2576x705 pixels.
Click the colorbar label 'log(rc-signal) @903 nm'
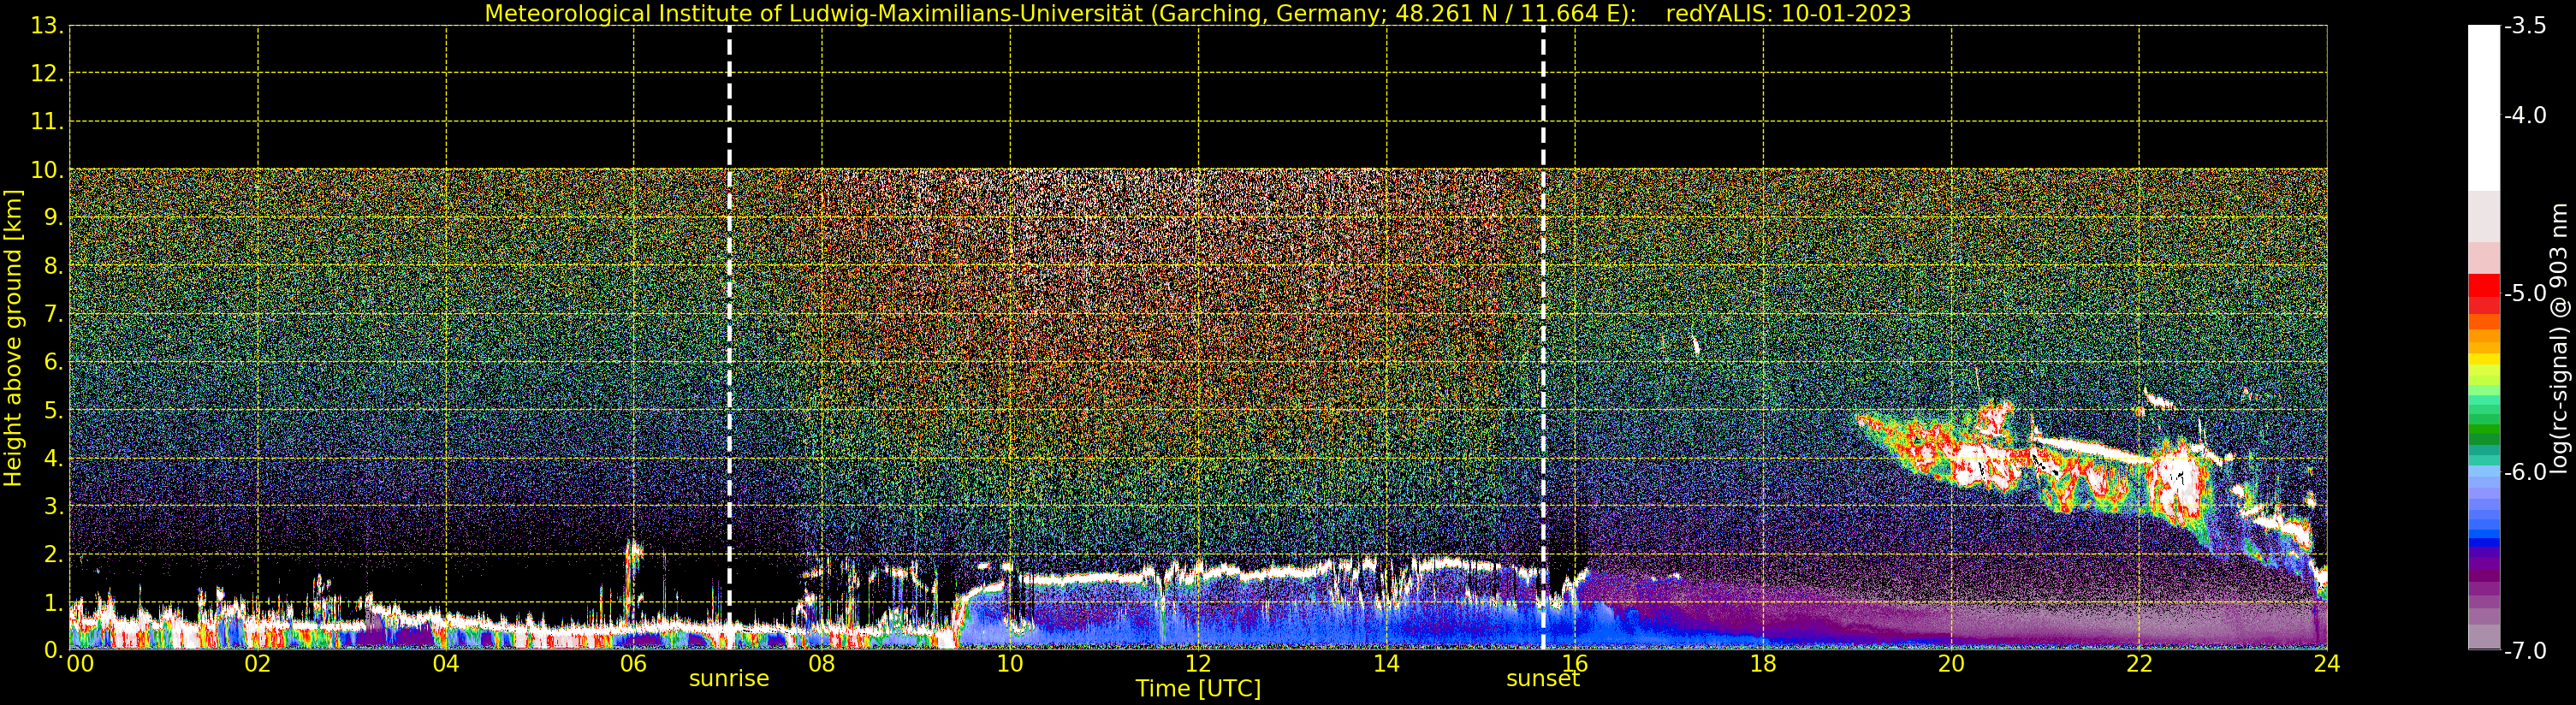tap(2559, 338)
